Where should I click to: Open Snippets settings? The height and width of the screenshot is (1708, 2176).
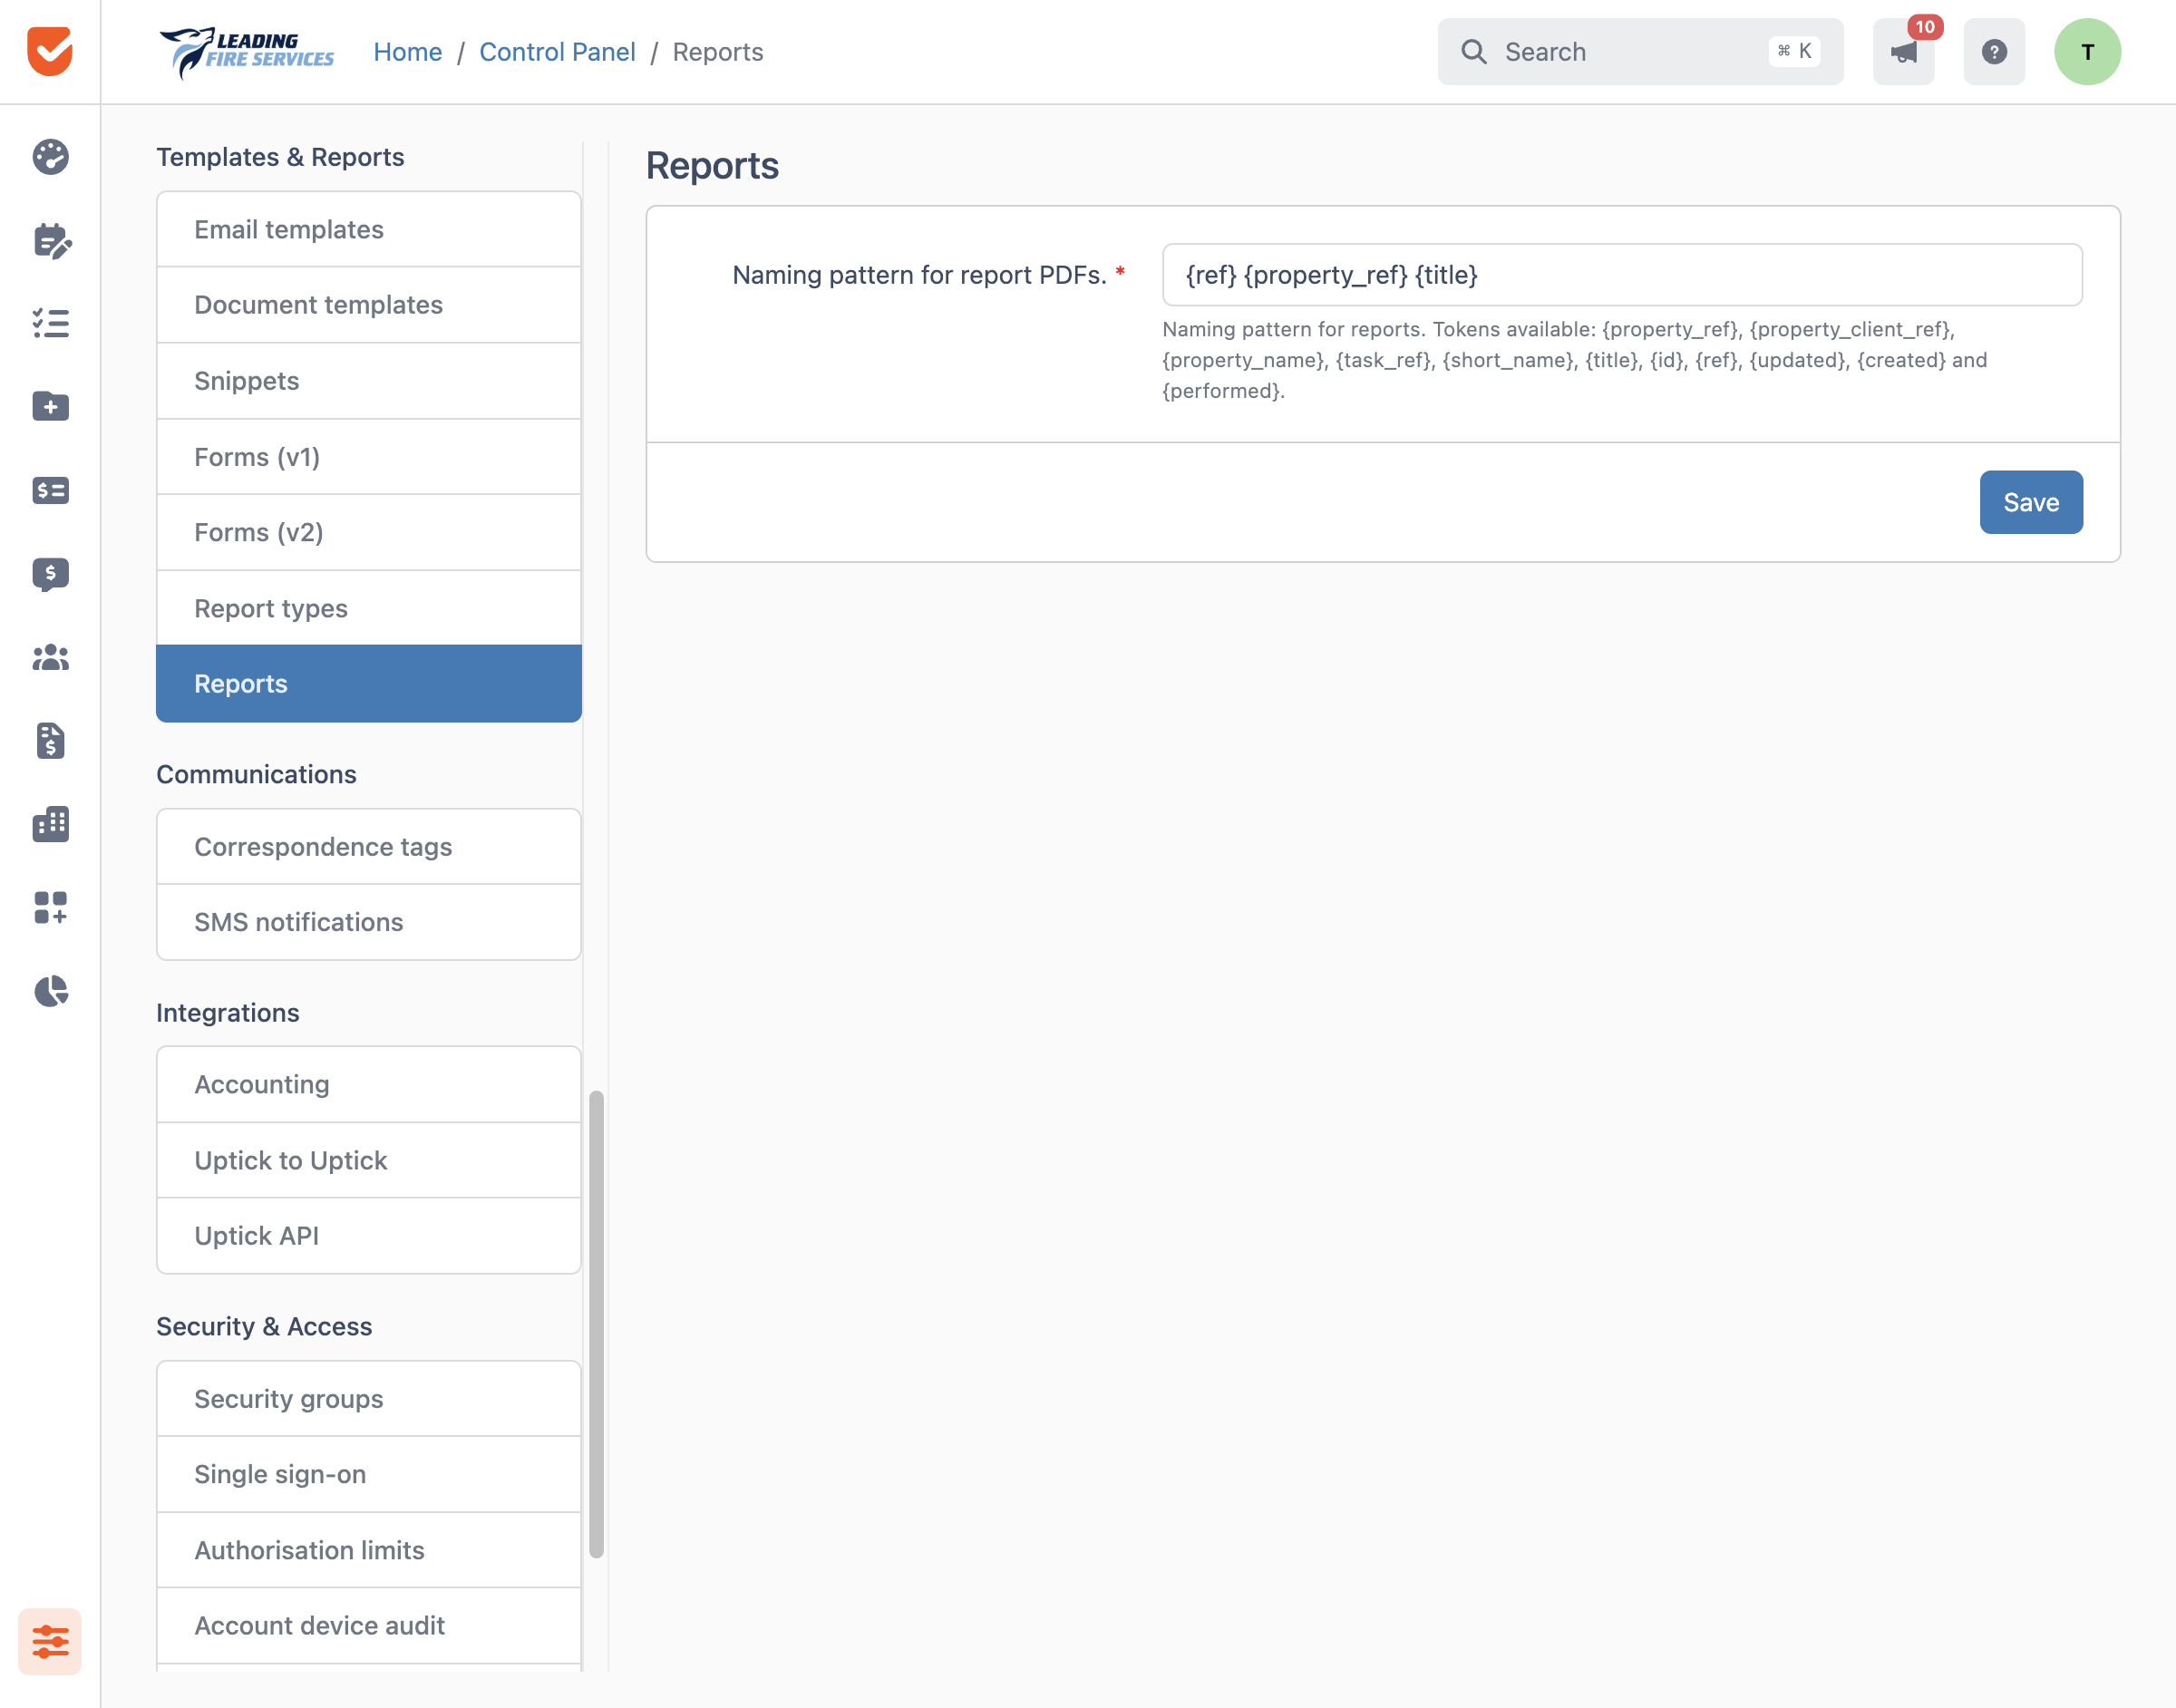coord(369,381)
